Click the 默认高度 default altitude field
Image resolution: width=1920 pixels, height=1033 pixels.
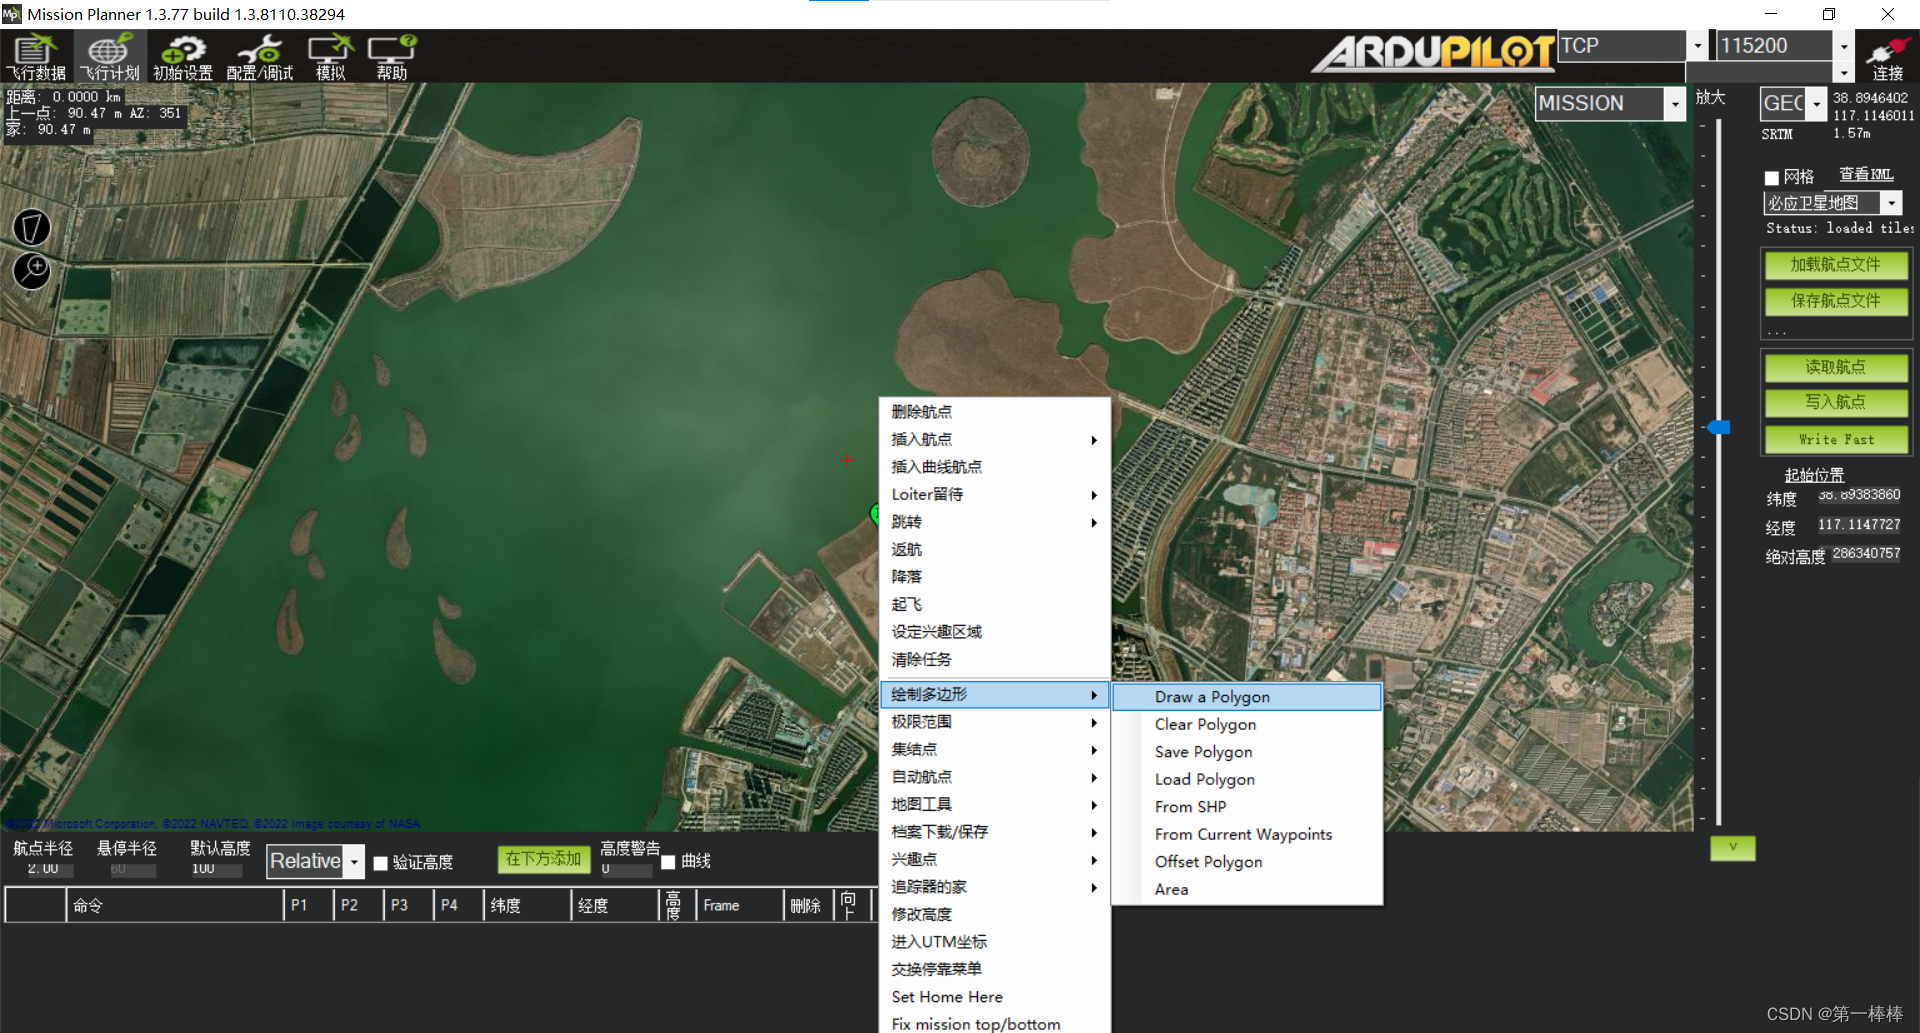click(x=217, y=869)
